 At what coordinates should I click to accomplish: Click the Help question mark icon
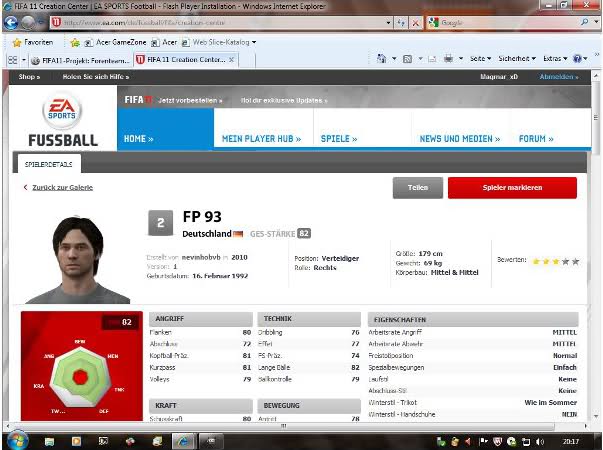pos(577,58)
